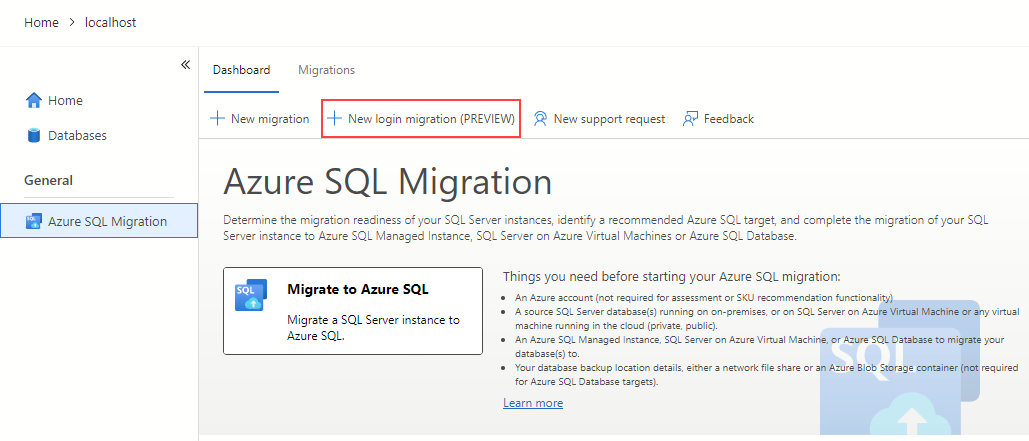Open Feedback from the toolbar
The height and width of the screenshot is (441, 1029).
pyautogui.click(x=728, y=119)
